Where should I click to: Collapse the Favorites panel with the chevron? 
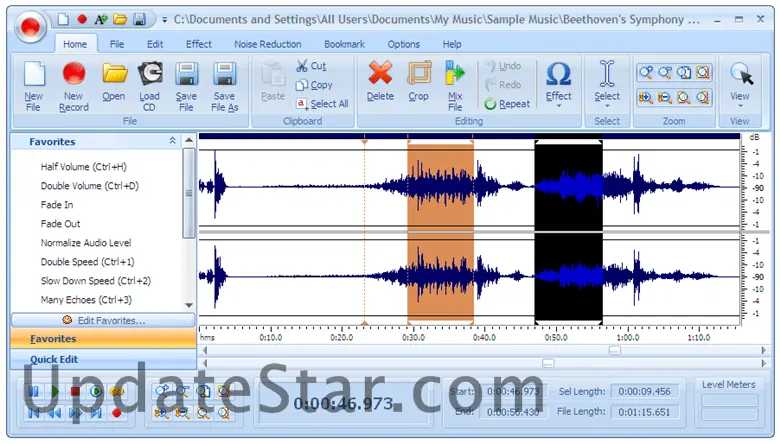tap(173, 141)
